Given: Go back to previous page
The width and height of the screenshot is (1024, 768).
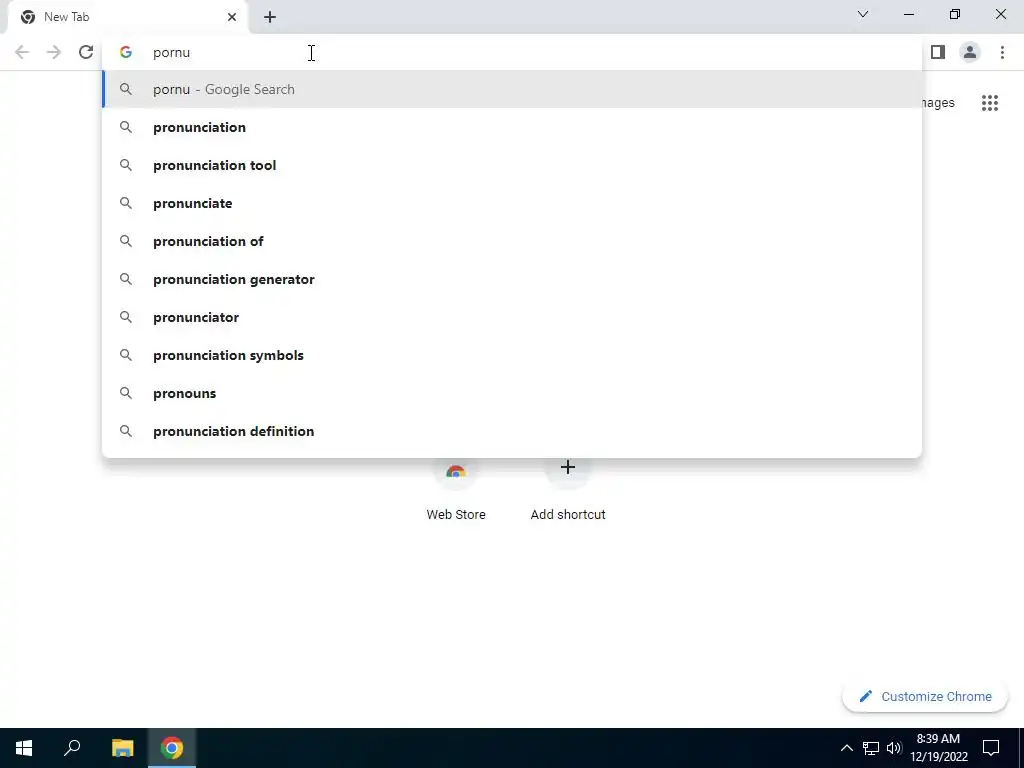Looking at the screenshot, I should (22, 52).
